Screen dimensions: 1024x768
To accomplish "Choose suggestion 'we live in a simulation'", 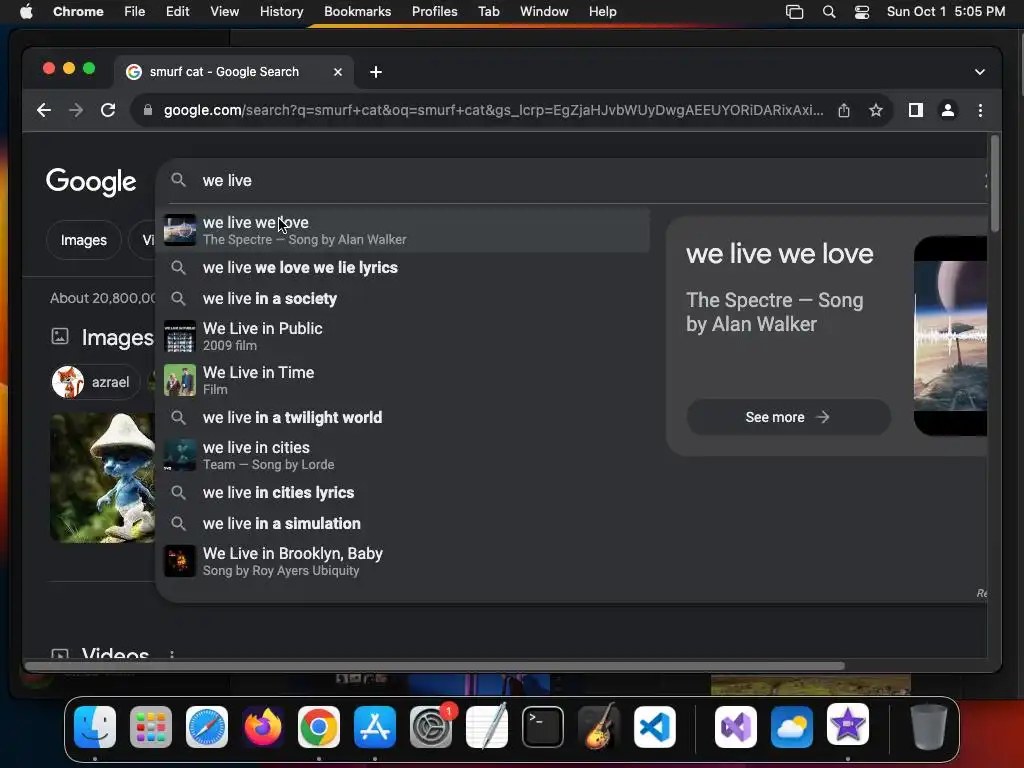I will coord(405,523).
